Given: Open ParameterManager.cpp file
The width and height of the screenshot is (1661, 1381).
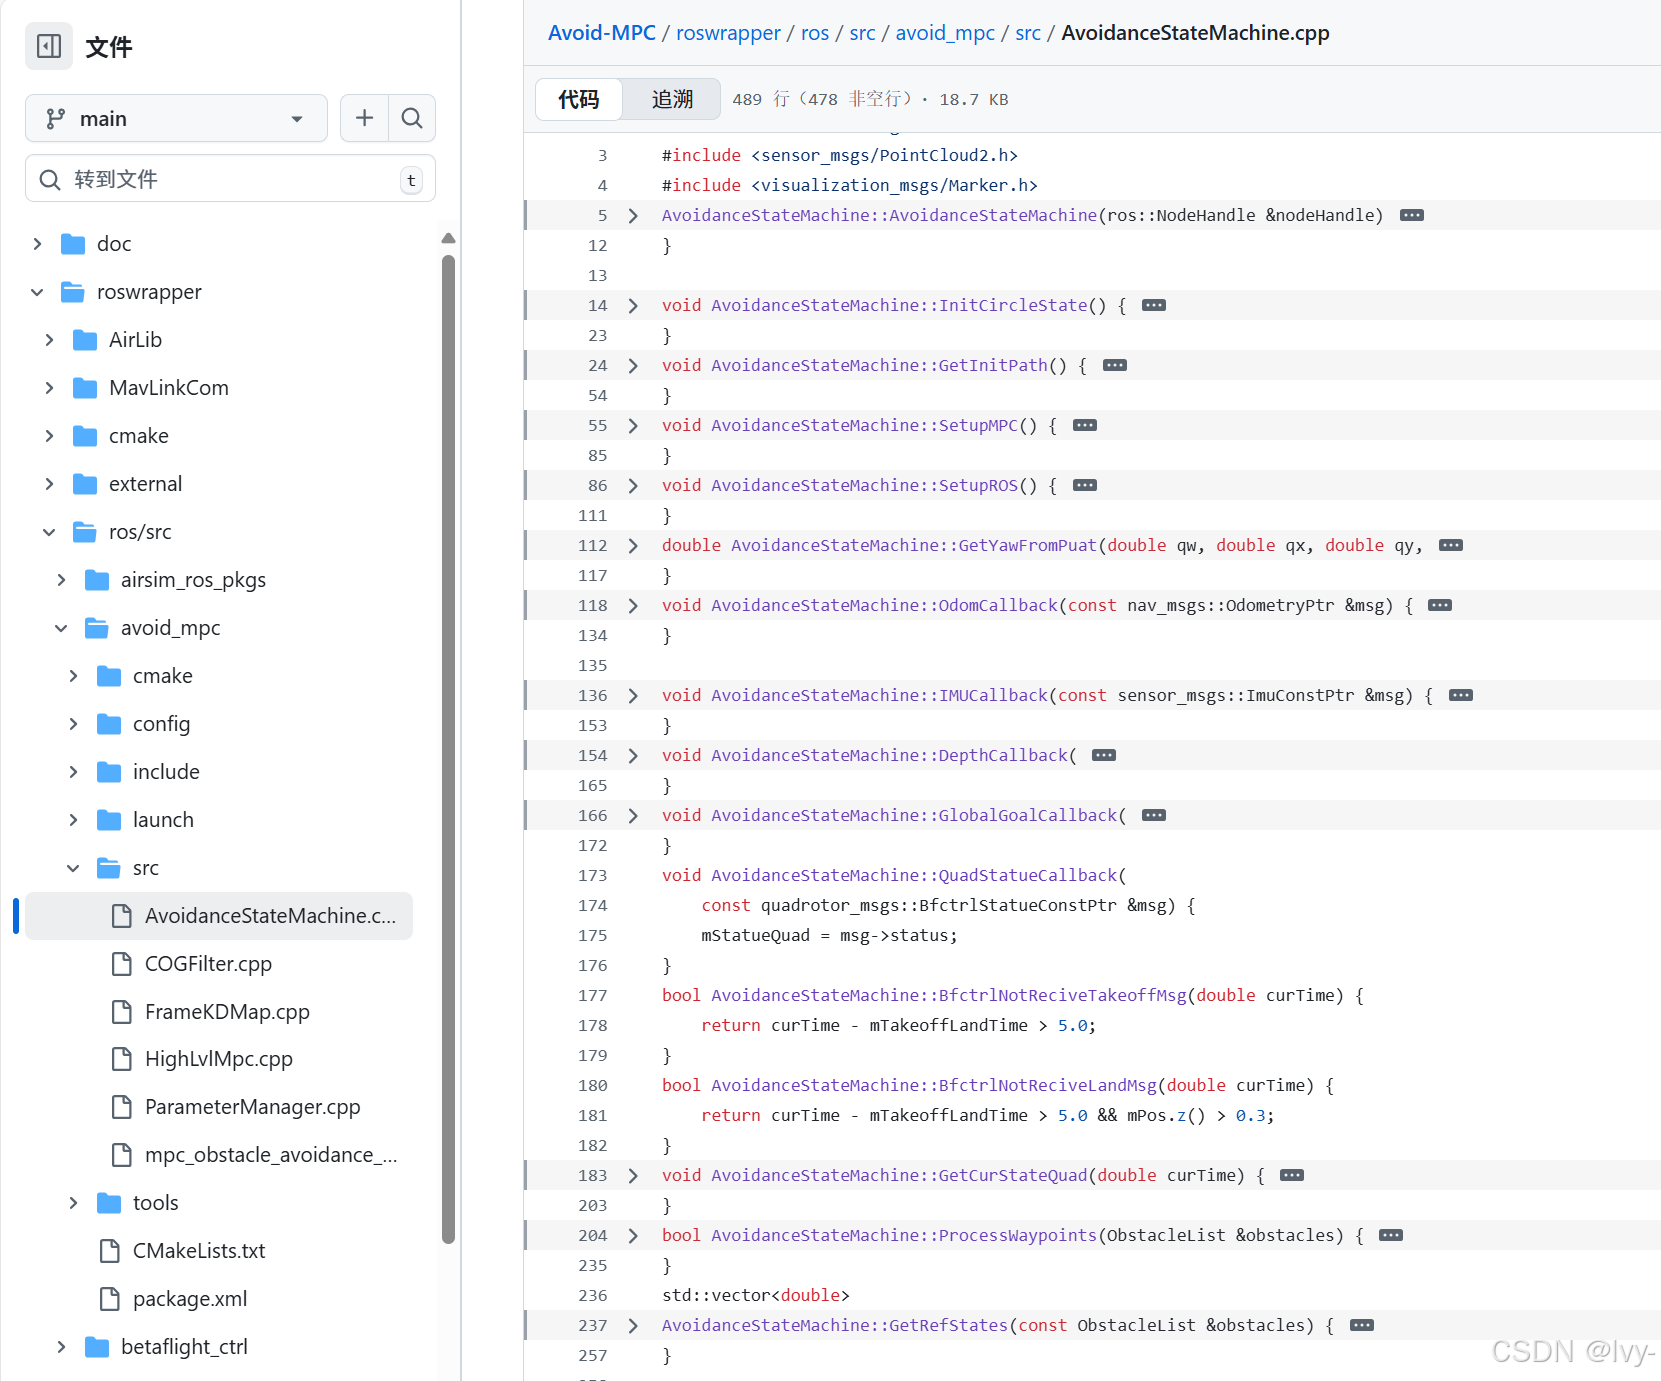Looking at the screenshot, I should (x=252, y=1107).
